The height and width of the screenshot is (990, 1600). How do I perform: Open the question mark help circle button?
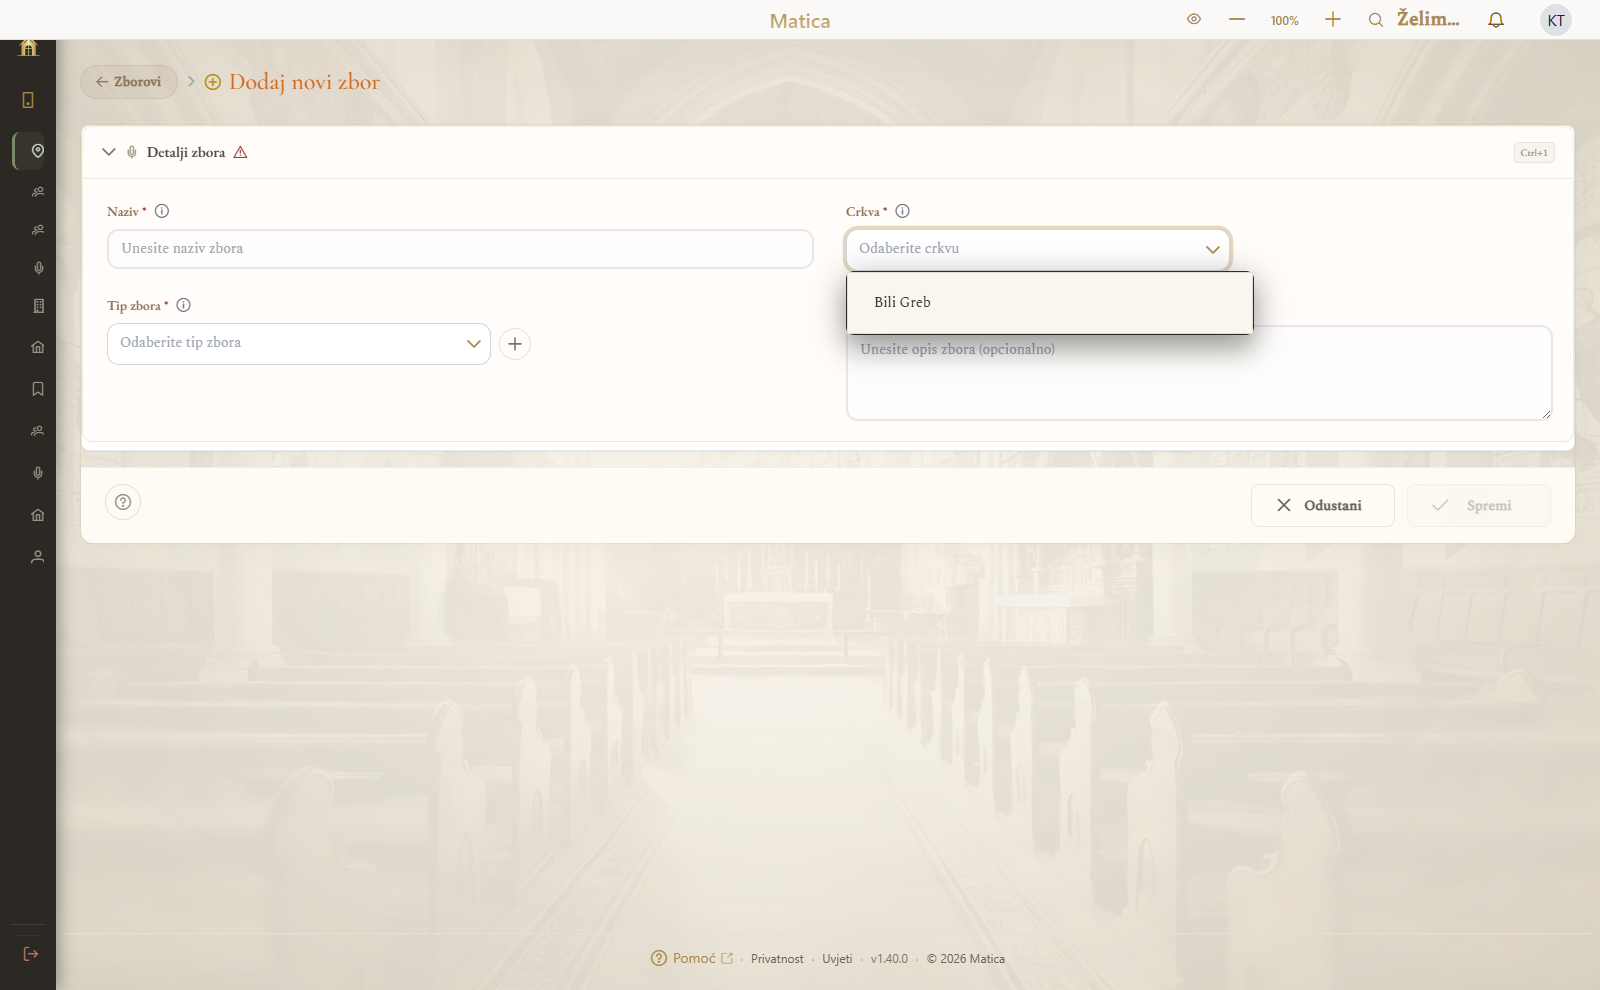123,502
